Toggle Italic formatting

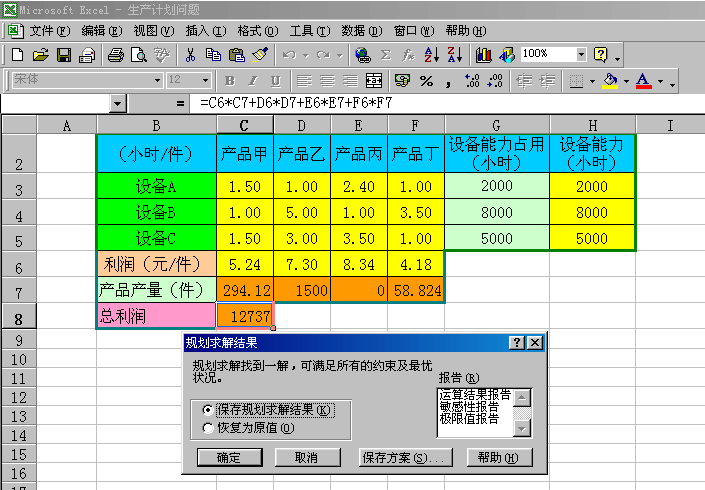coord(253,81)
